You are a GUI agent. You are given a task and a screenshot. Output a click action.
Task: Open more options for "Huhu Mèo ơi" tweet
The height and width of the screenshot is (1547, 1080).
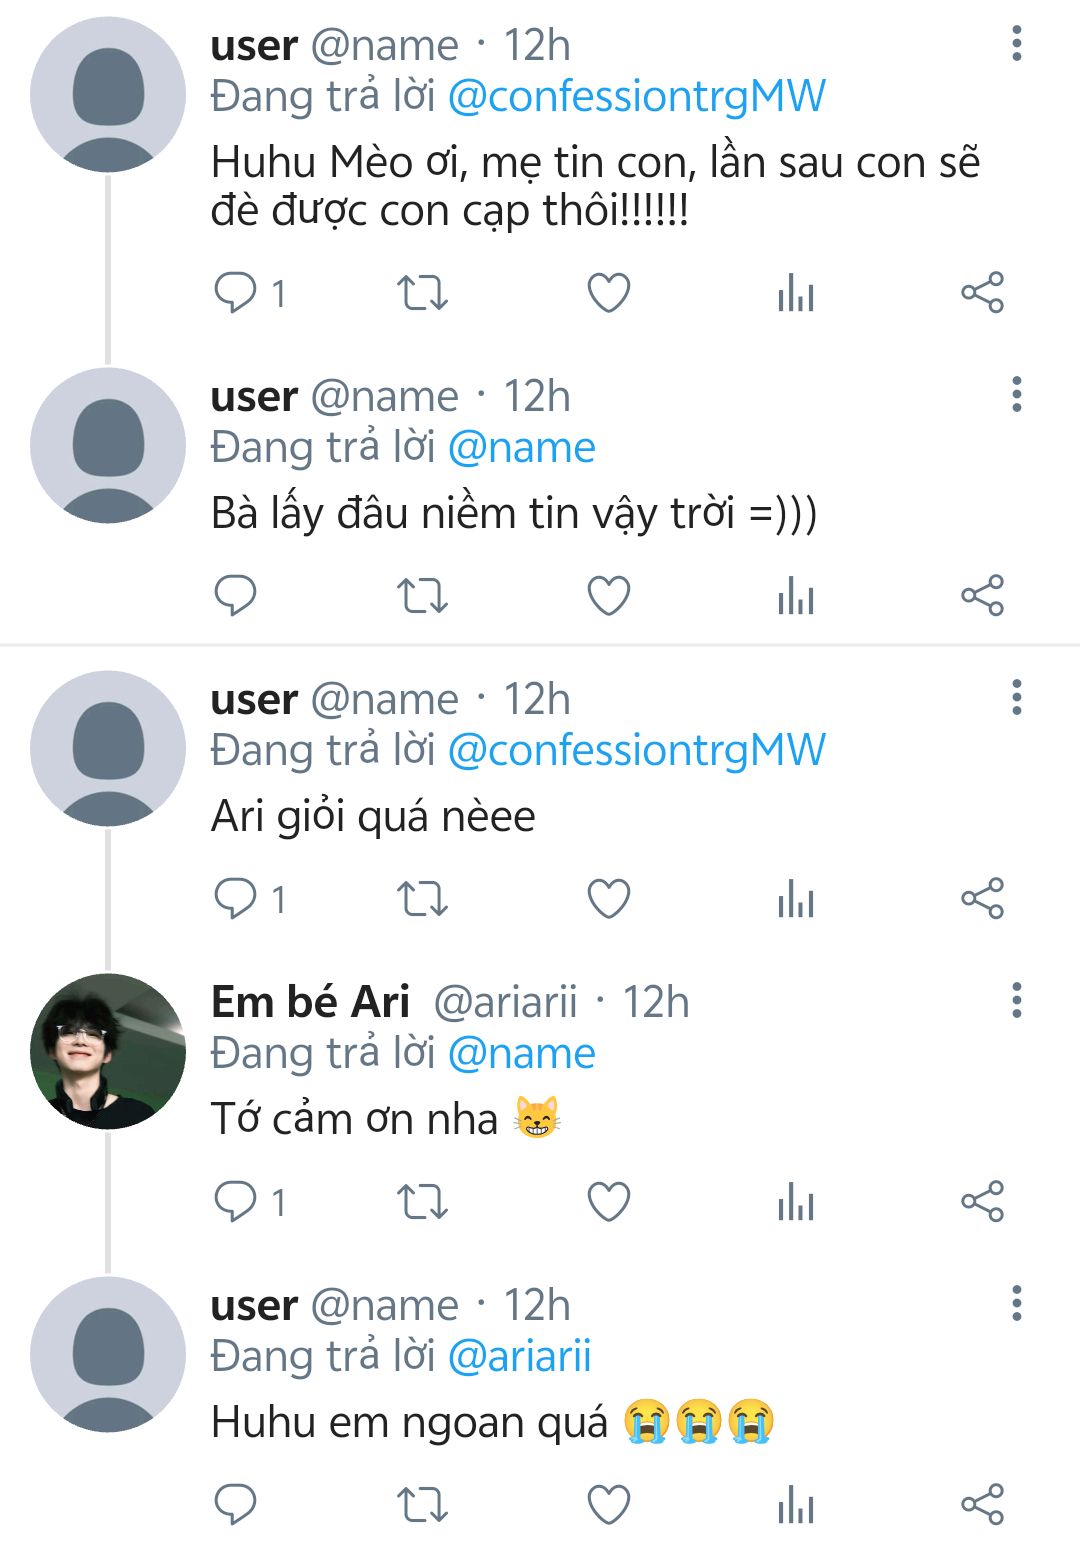click(x=1017, y=44)
